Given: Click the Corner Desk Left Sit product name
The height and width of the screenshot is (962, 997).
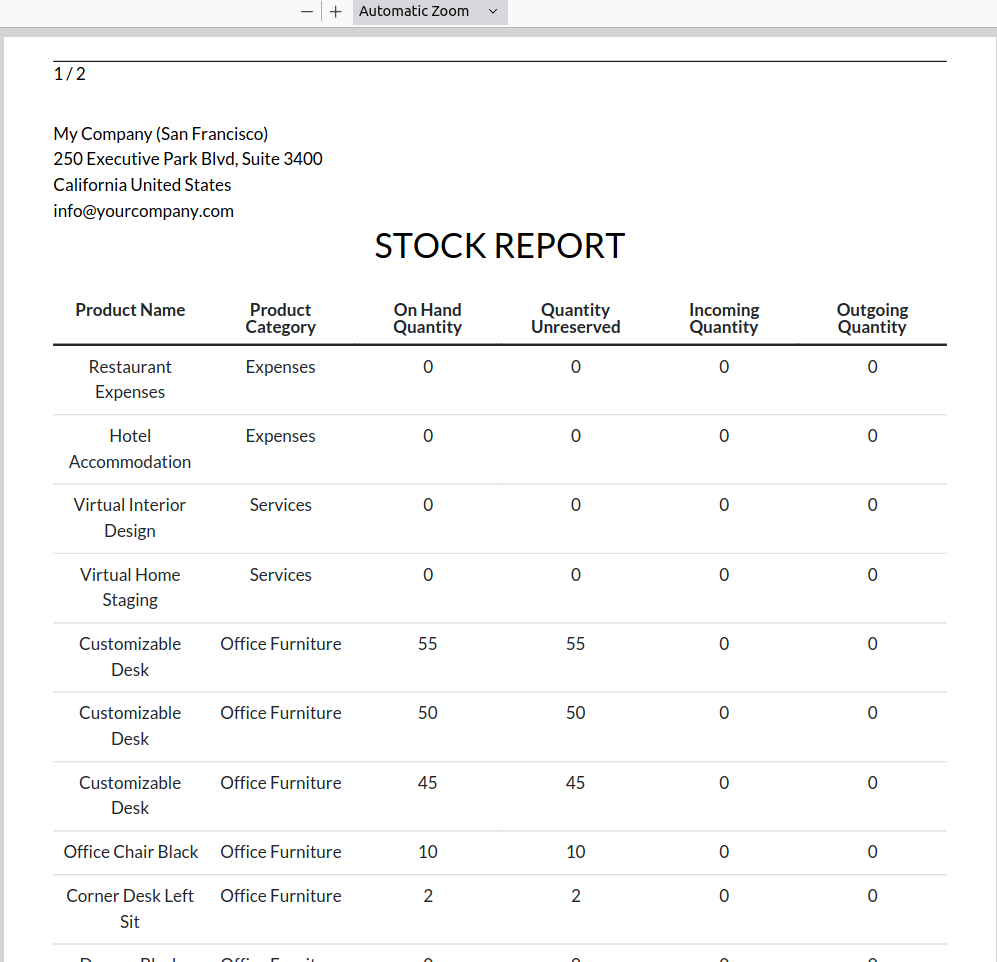Looking at the screenshot, I should click(130, 908).
